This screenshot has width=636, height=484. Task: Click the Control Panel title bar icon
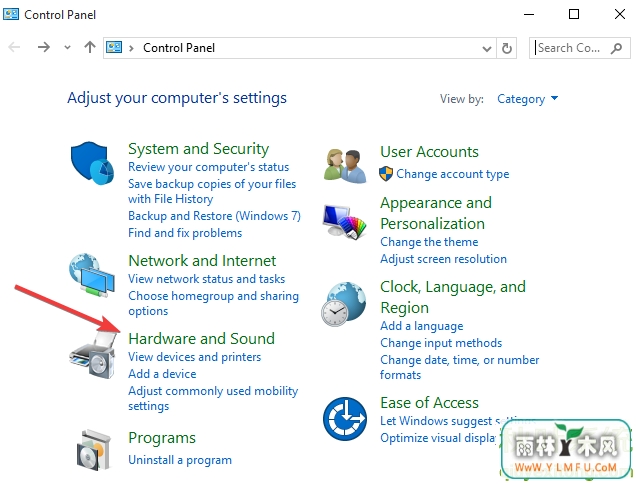click(11, 14)
